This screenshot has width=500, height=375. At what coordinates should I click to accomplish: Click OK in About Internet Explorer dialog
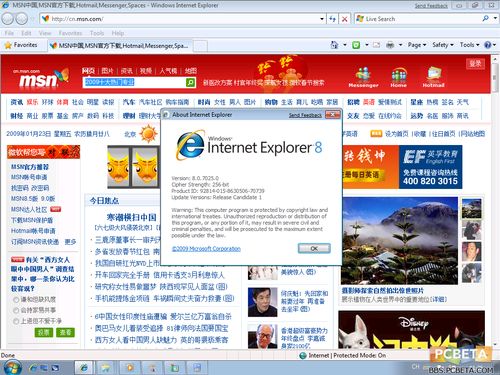314,248
